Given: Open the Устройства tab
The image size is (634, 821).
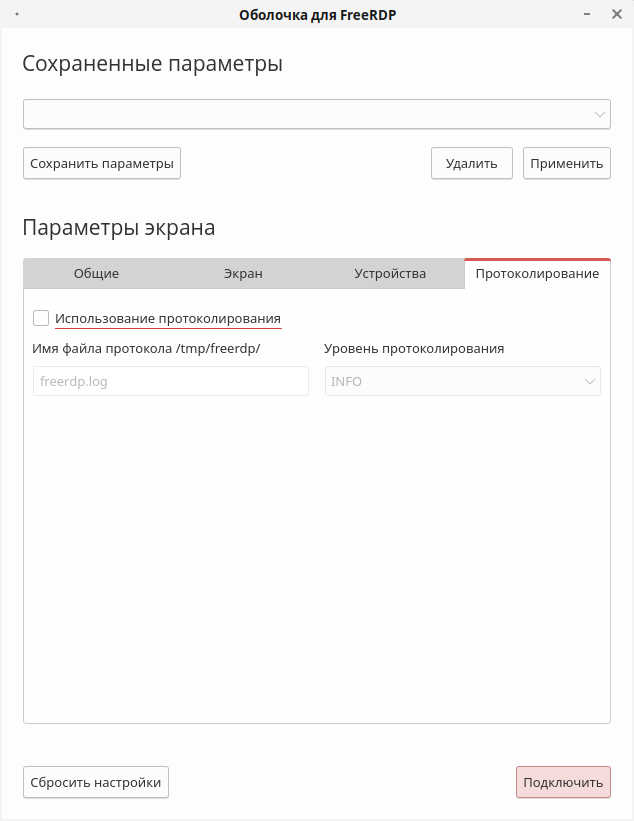Looking at the screenshot, I should 390,273.
